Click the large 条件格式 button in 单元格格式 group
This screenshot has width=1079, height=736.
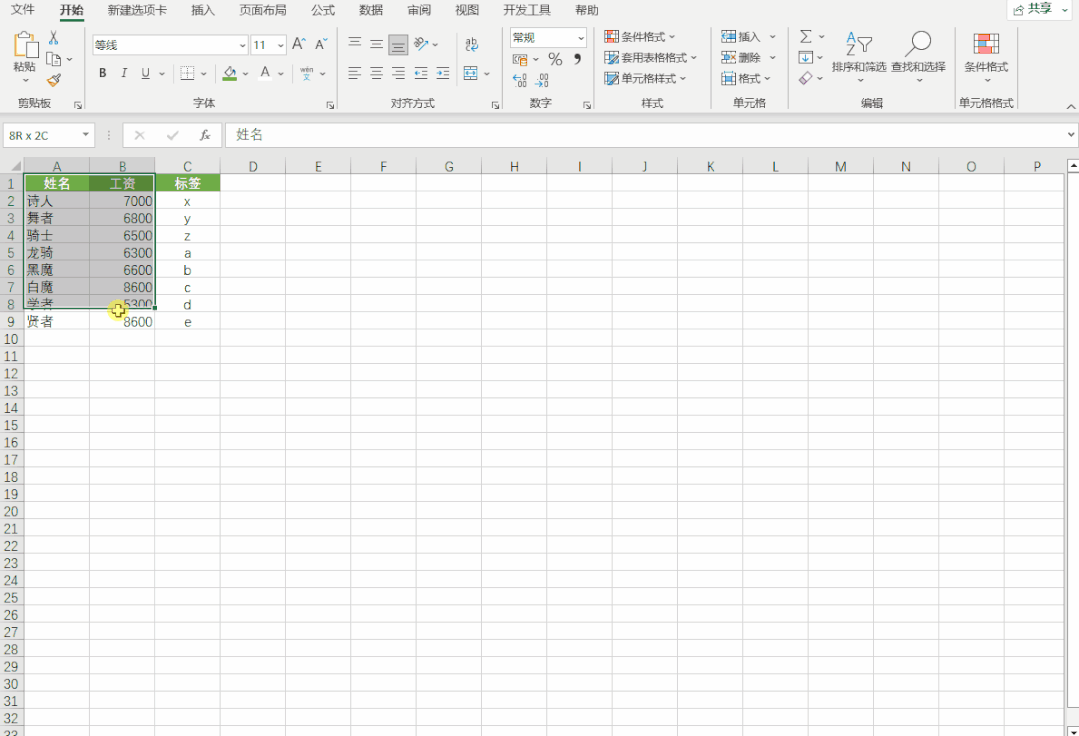tap(986, 56)
